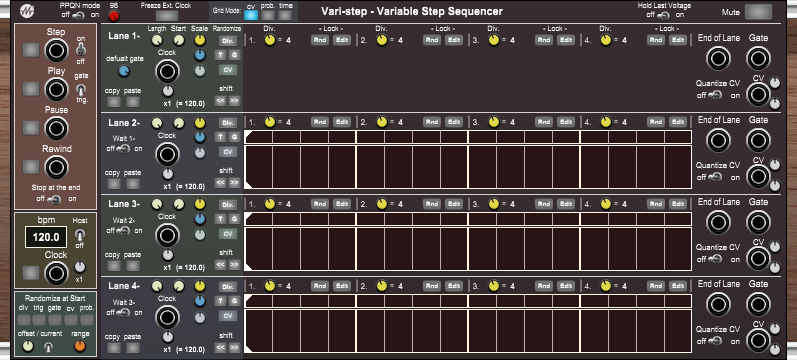Click Lane 3 CV output jack
797x360 pixels.
coord(758,258)
